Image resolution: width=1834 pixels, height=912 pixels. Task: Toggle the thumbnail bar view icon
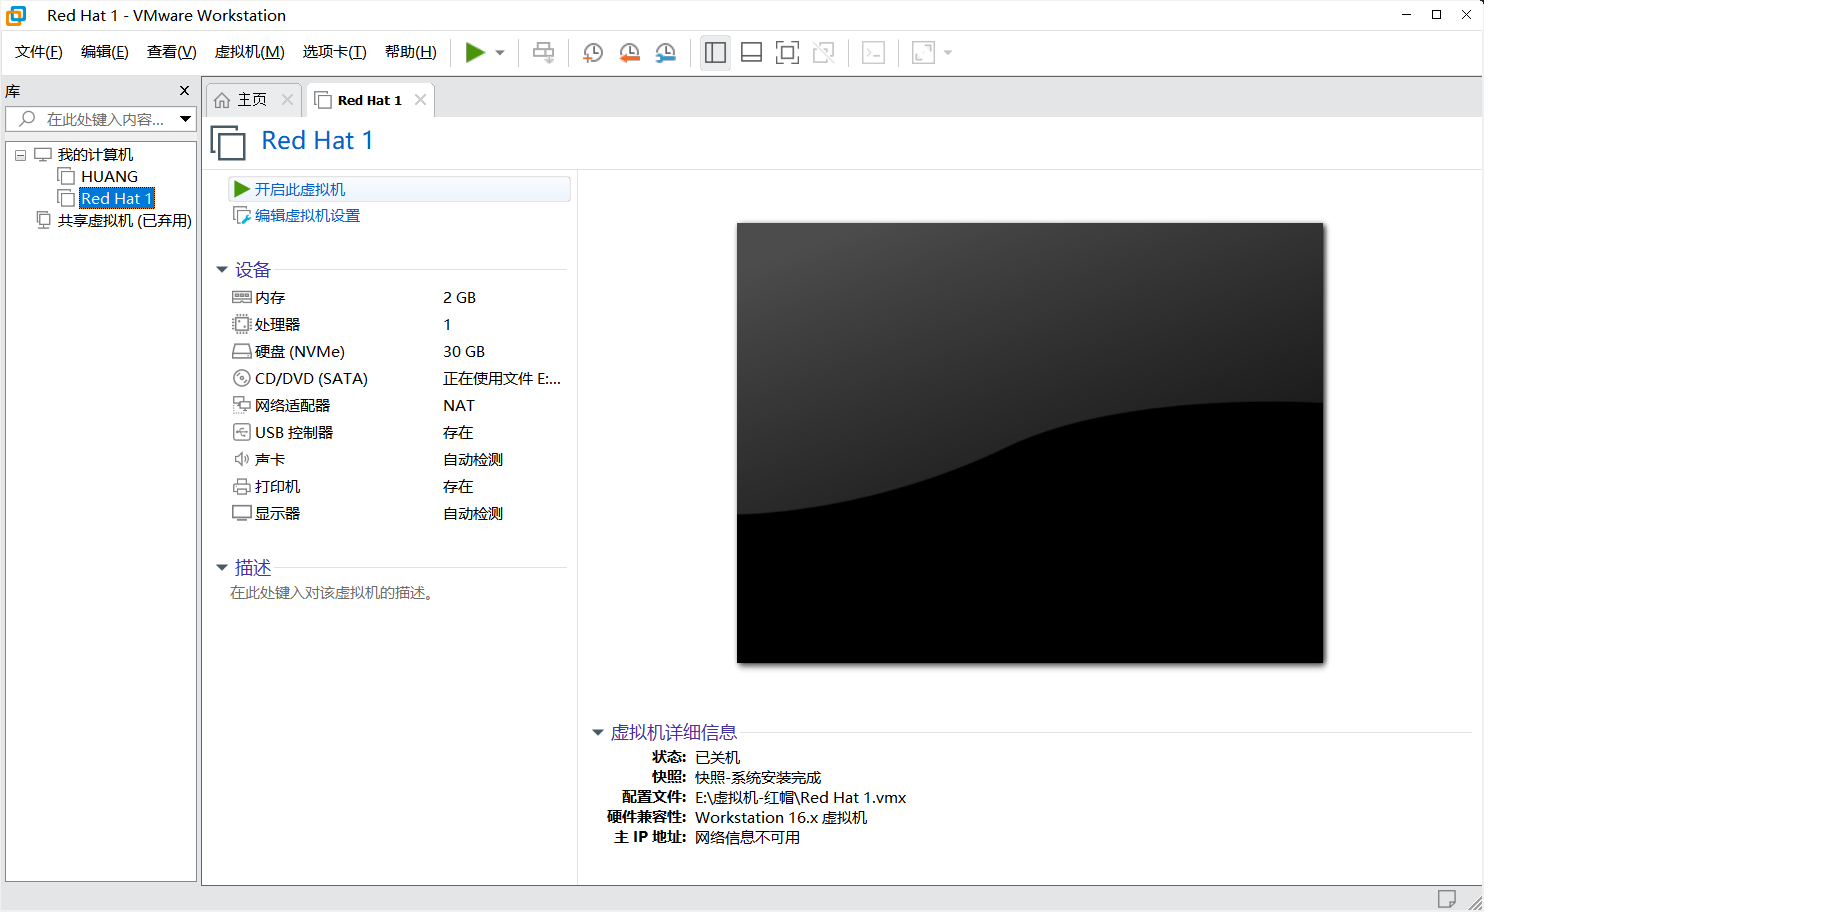pyautogui.click(x=751, y=53)
